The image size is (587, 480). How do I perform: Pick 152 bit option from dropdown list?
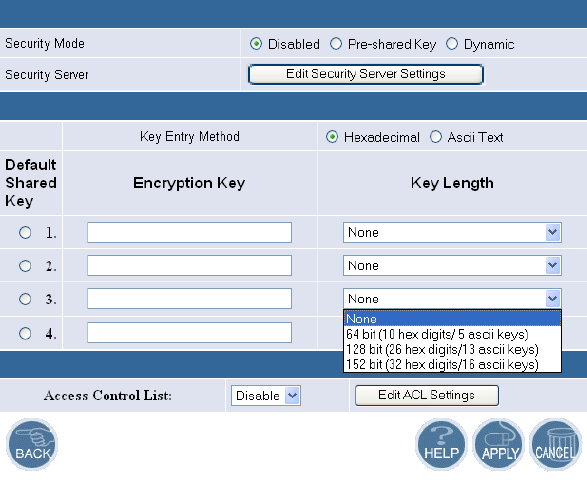coord(452,364)
